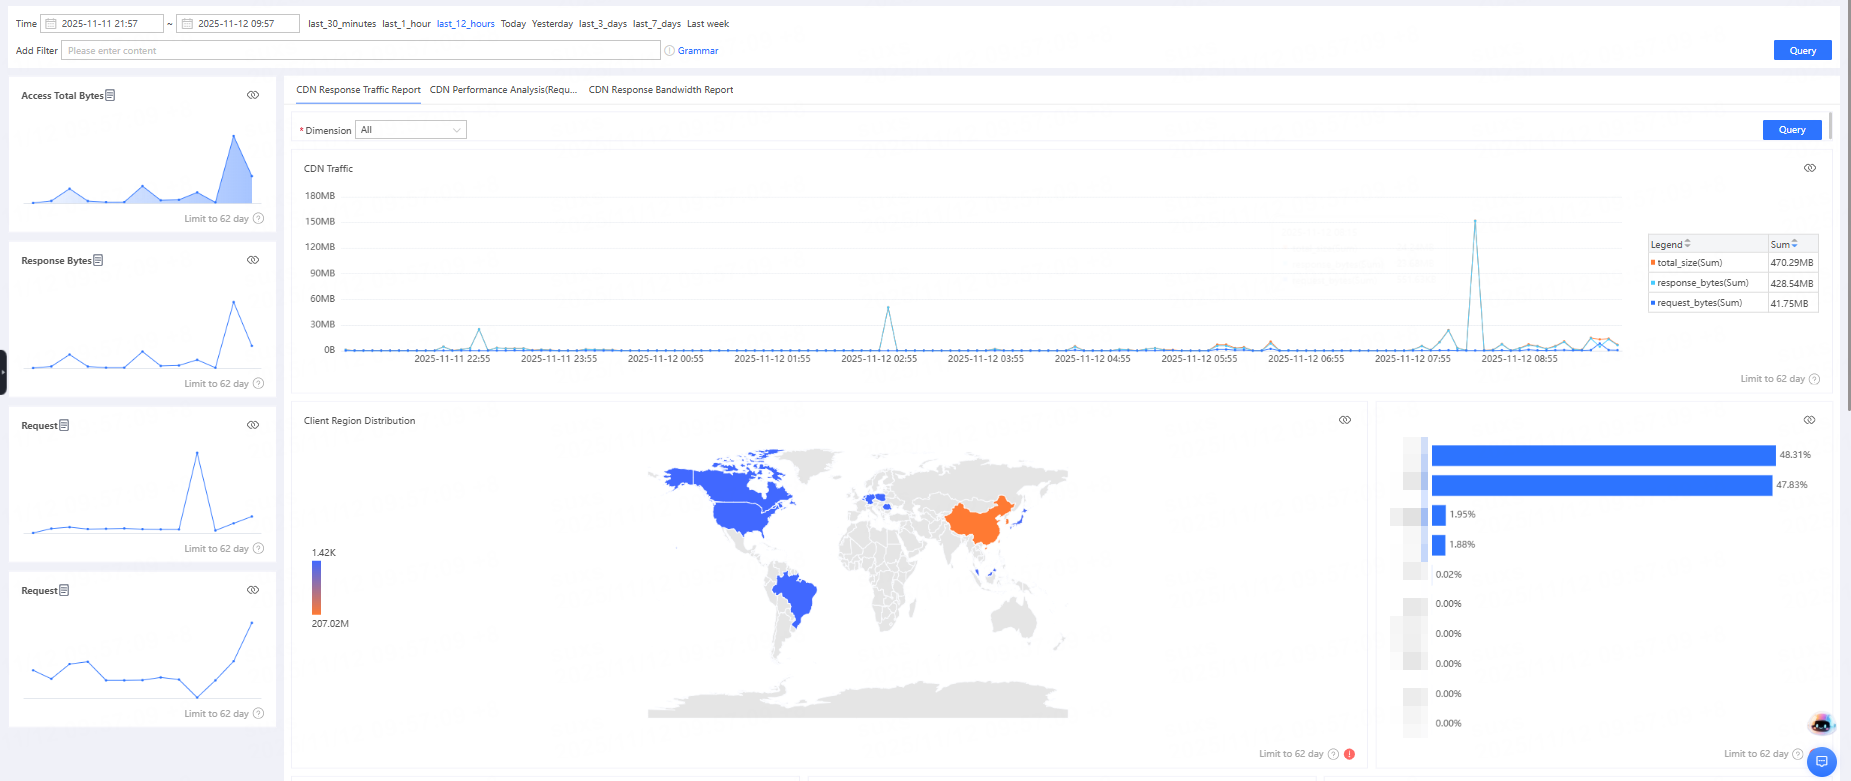The image size is (1851, 781).
Task: Click the red warning icon below the map
Action: click(x=1349, y=754)
